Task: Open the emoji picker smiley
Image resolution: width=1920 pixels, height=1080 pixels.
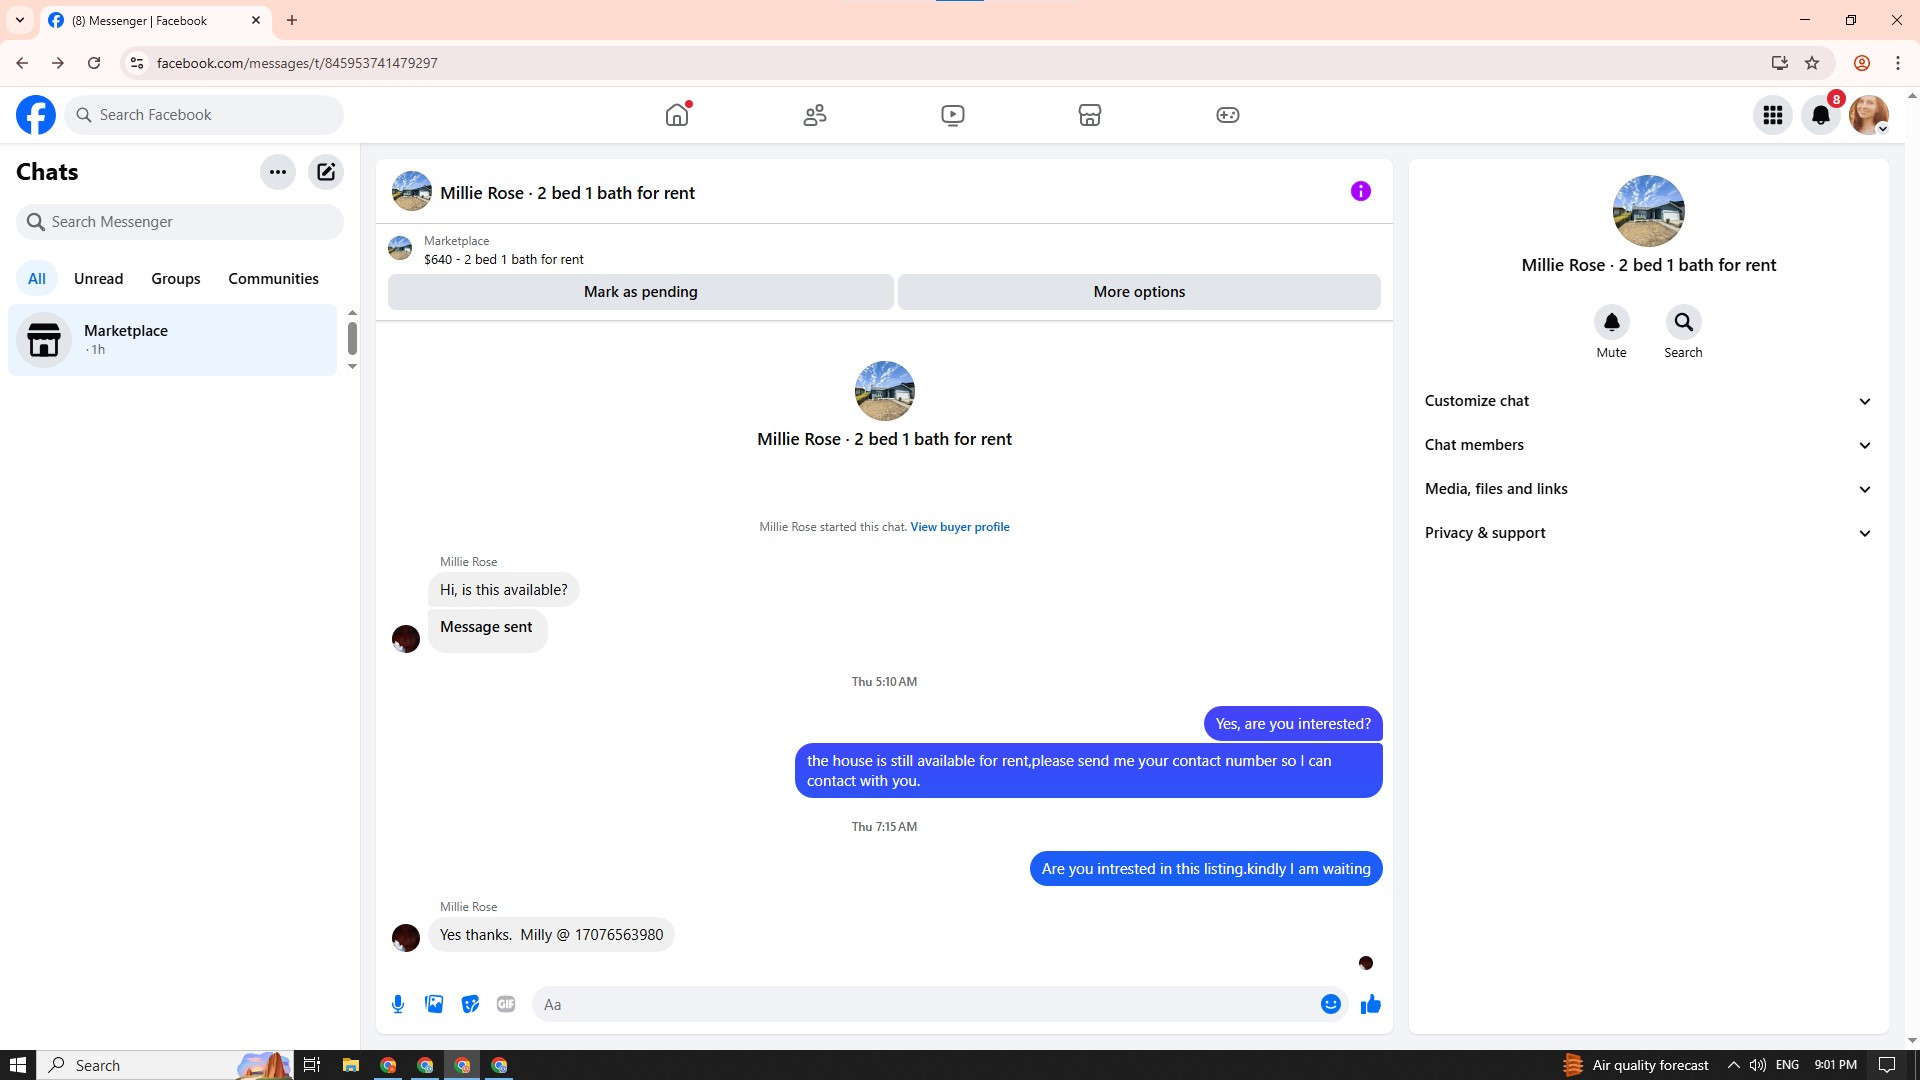Action: coord(1330,1004)
